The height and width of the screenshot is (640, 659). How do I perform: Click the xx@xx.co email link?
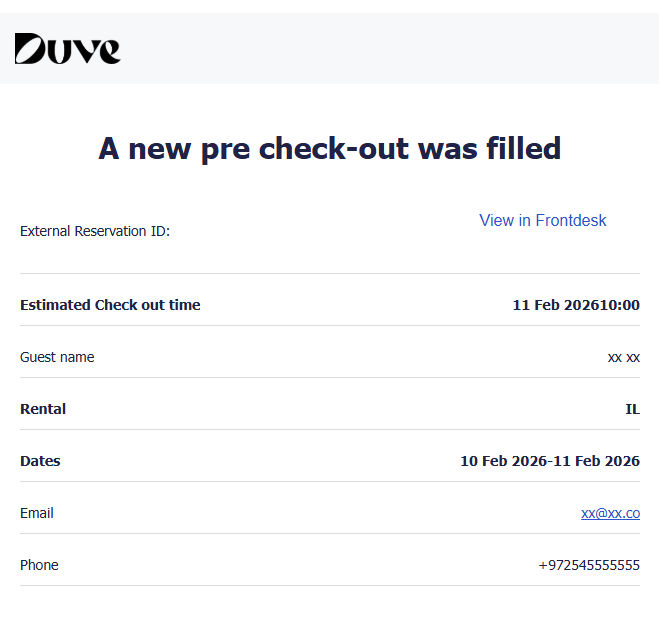pos(610,513)
